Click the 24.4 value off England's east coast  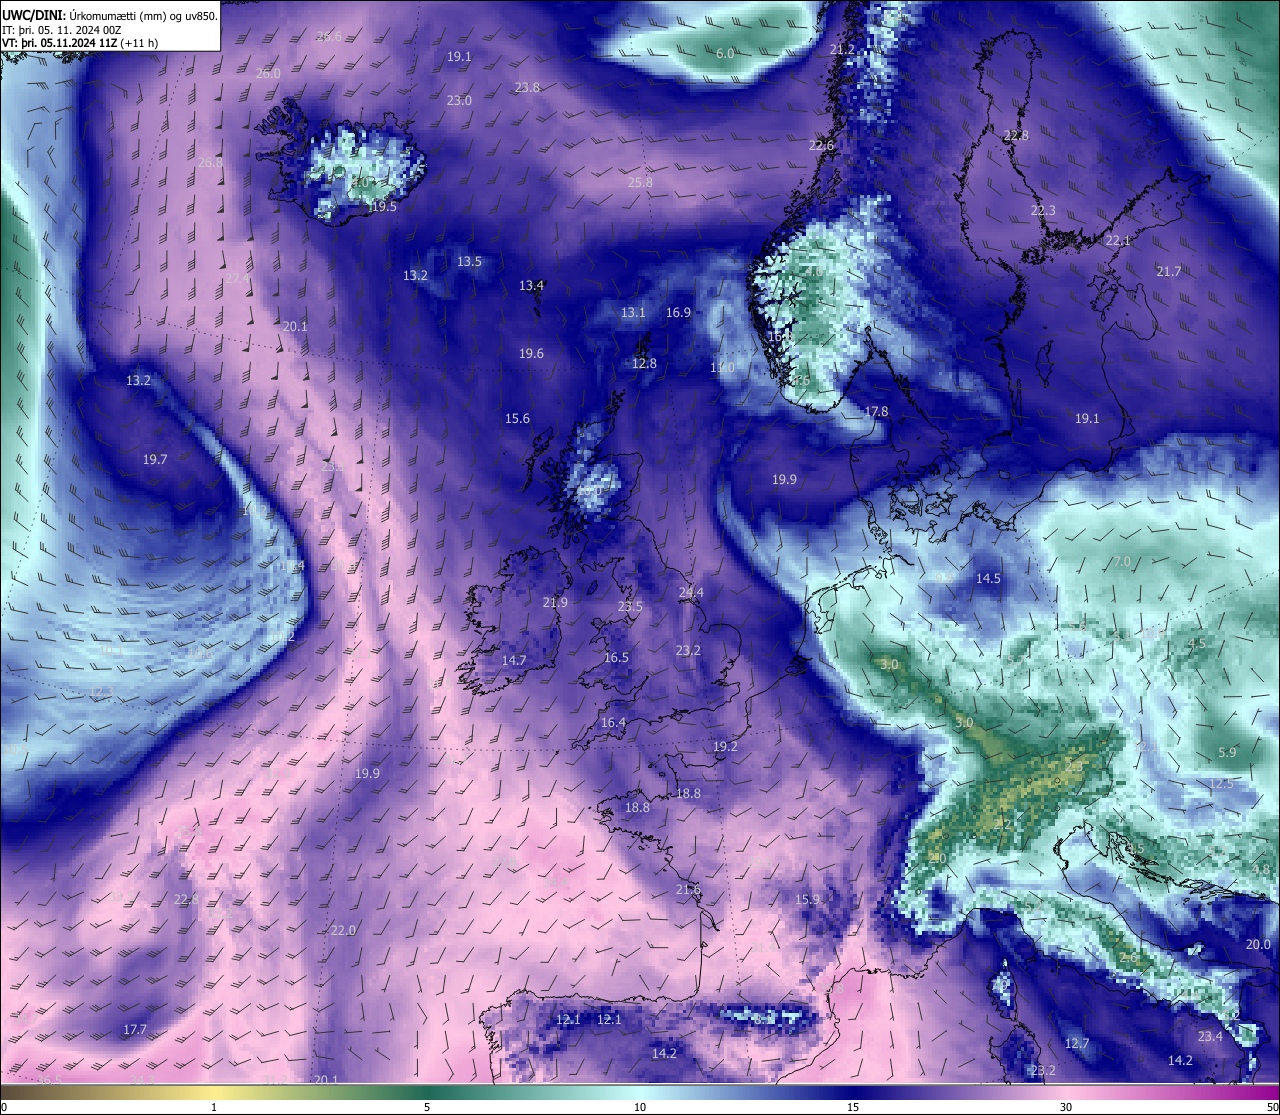coord(691,592)
